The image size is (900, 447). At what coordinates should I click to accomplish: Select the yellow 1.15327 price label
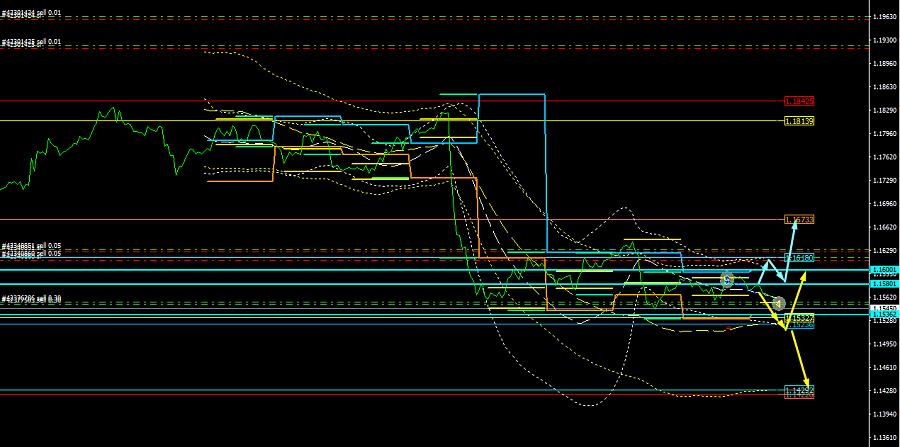pos(799,317)
